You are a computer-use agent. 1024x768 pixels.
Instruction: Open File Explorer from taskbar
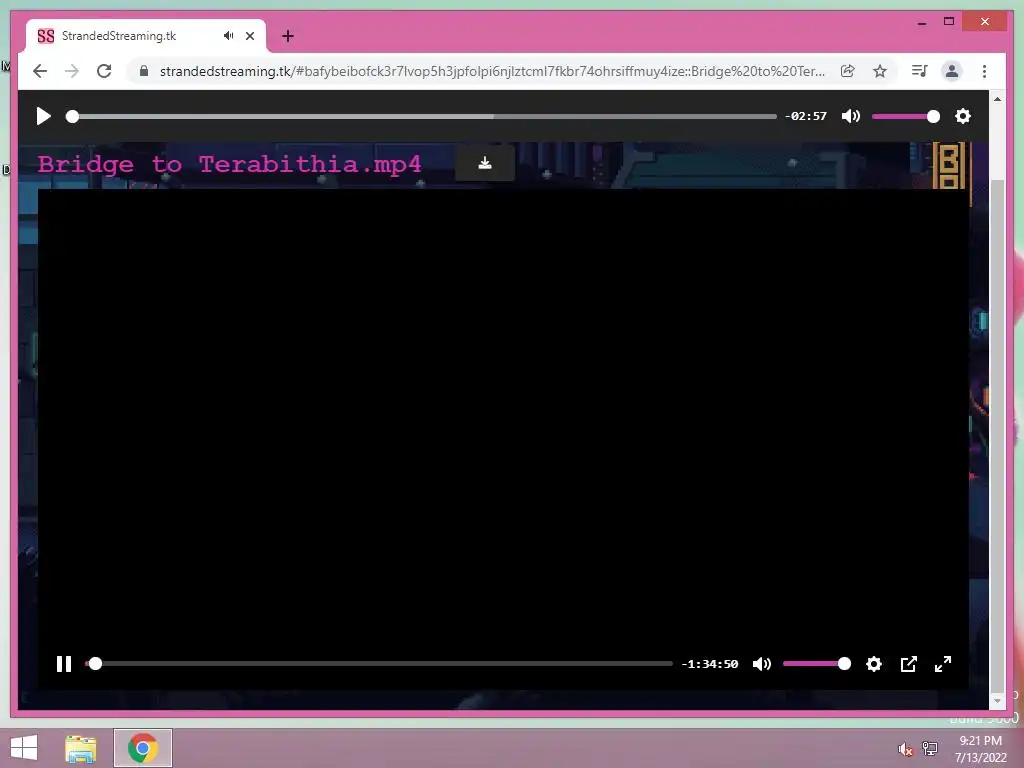[81, 748]
